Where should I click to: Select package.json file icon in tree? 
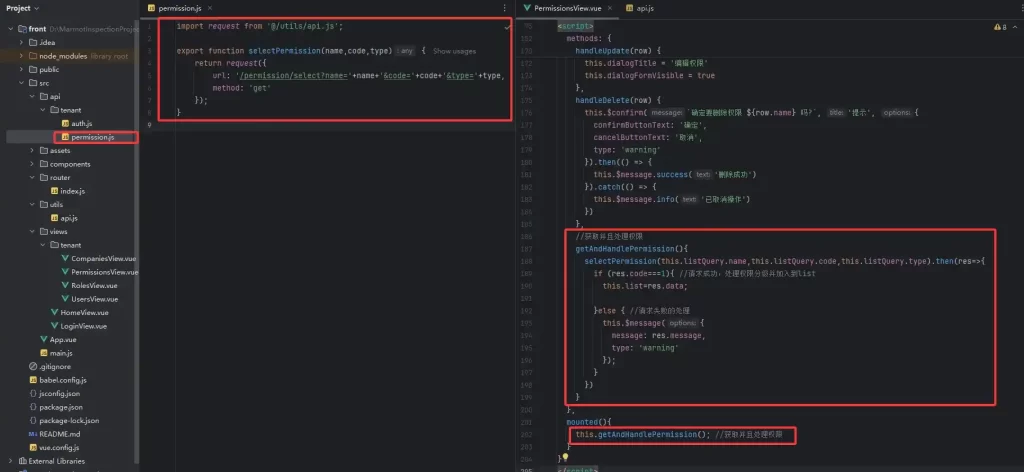point(33,407)
